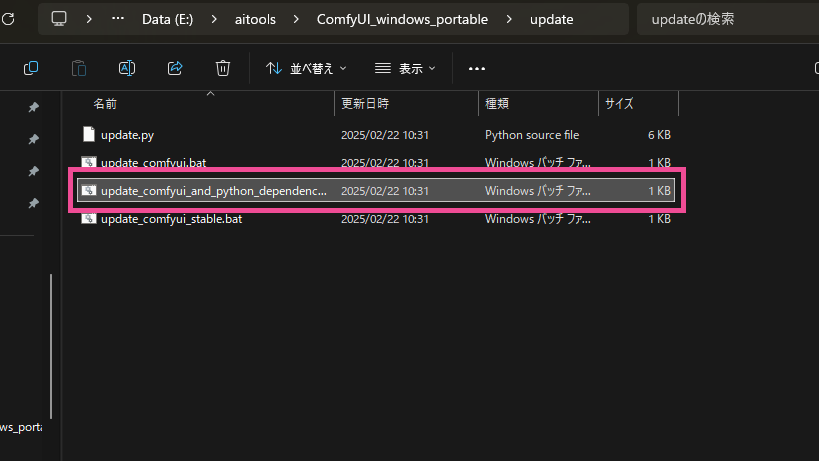This screenshot has height=461, width=819.
Task: Expand chevron after ComfyUI_windows_portable breadcrumb
Action: 509,19
